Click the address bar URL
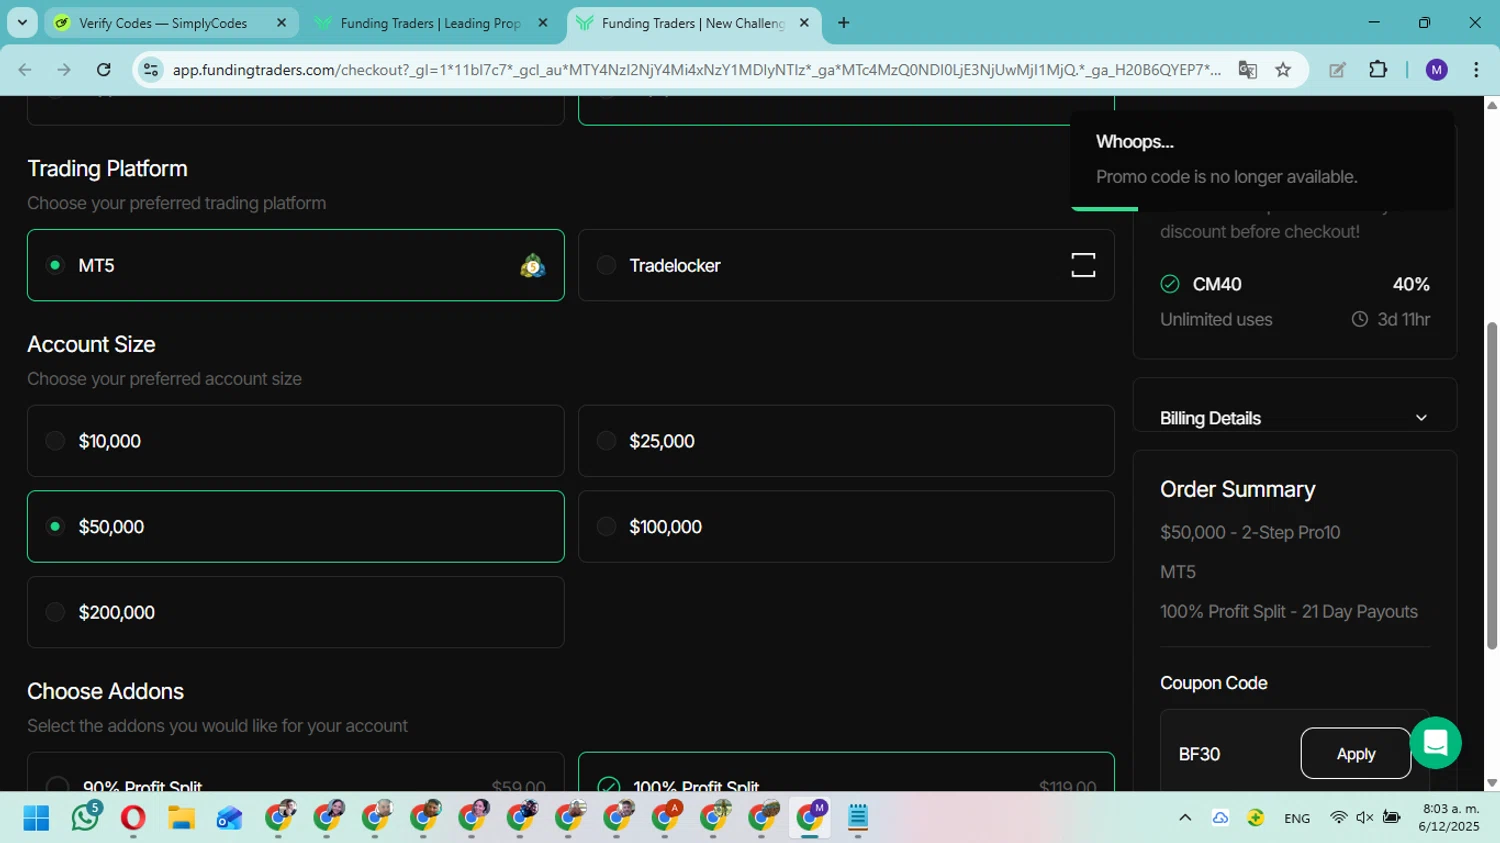Viewport: 1500px width, 843px height. (x=696, y=70)
